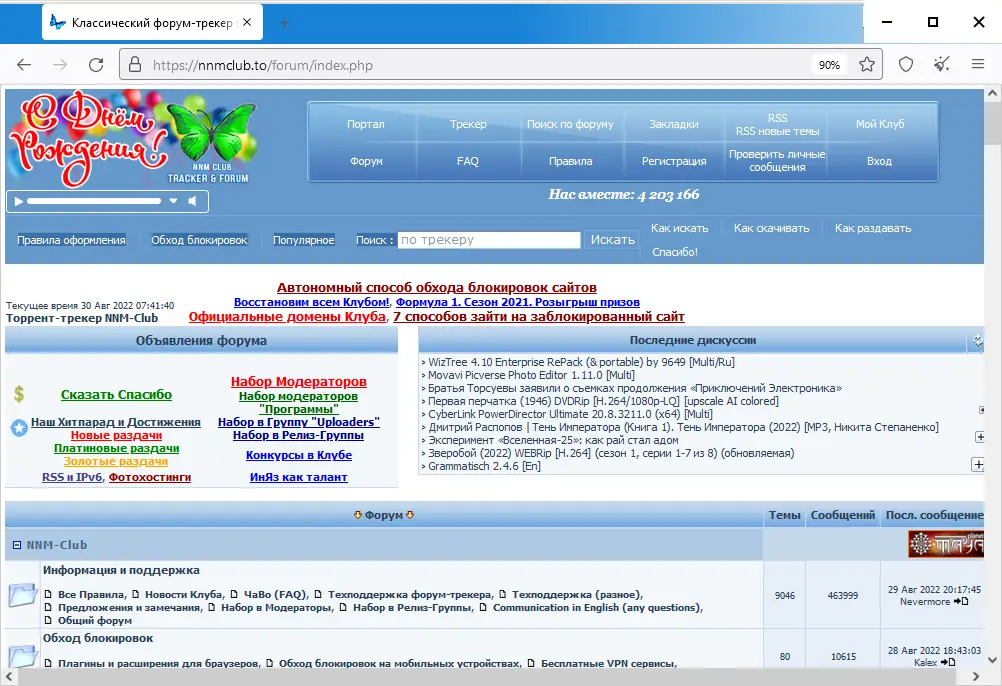Screen dimensions: 1002x686
Task: Open the Популярное link
Action: (x=304, y=240)
